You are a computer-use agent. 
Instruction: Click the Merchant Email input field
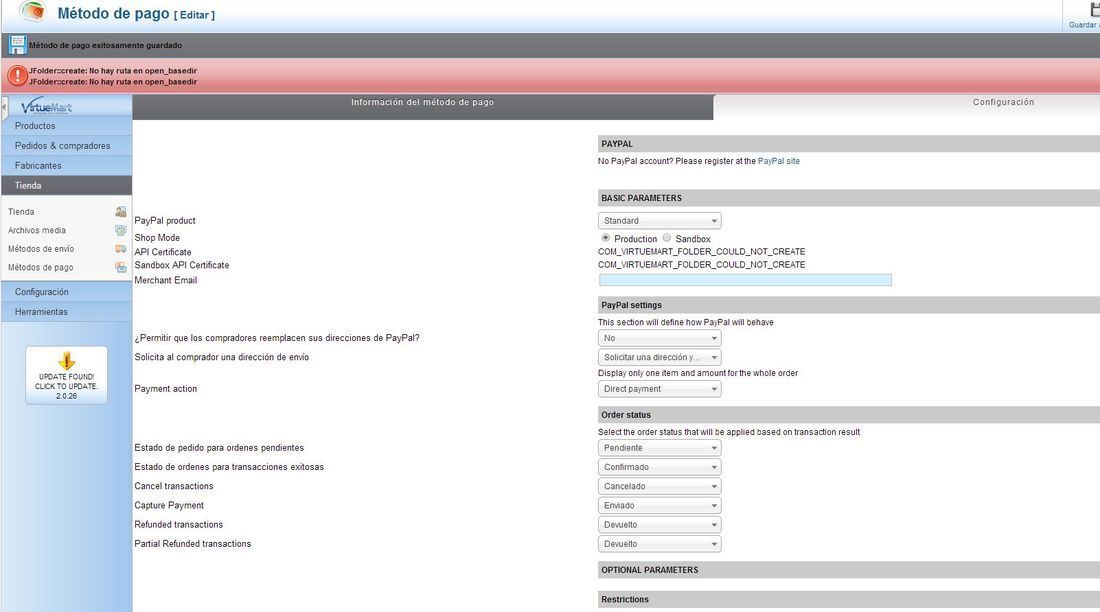(x=745, y=280)
